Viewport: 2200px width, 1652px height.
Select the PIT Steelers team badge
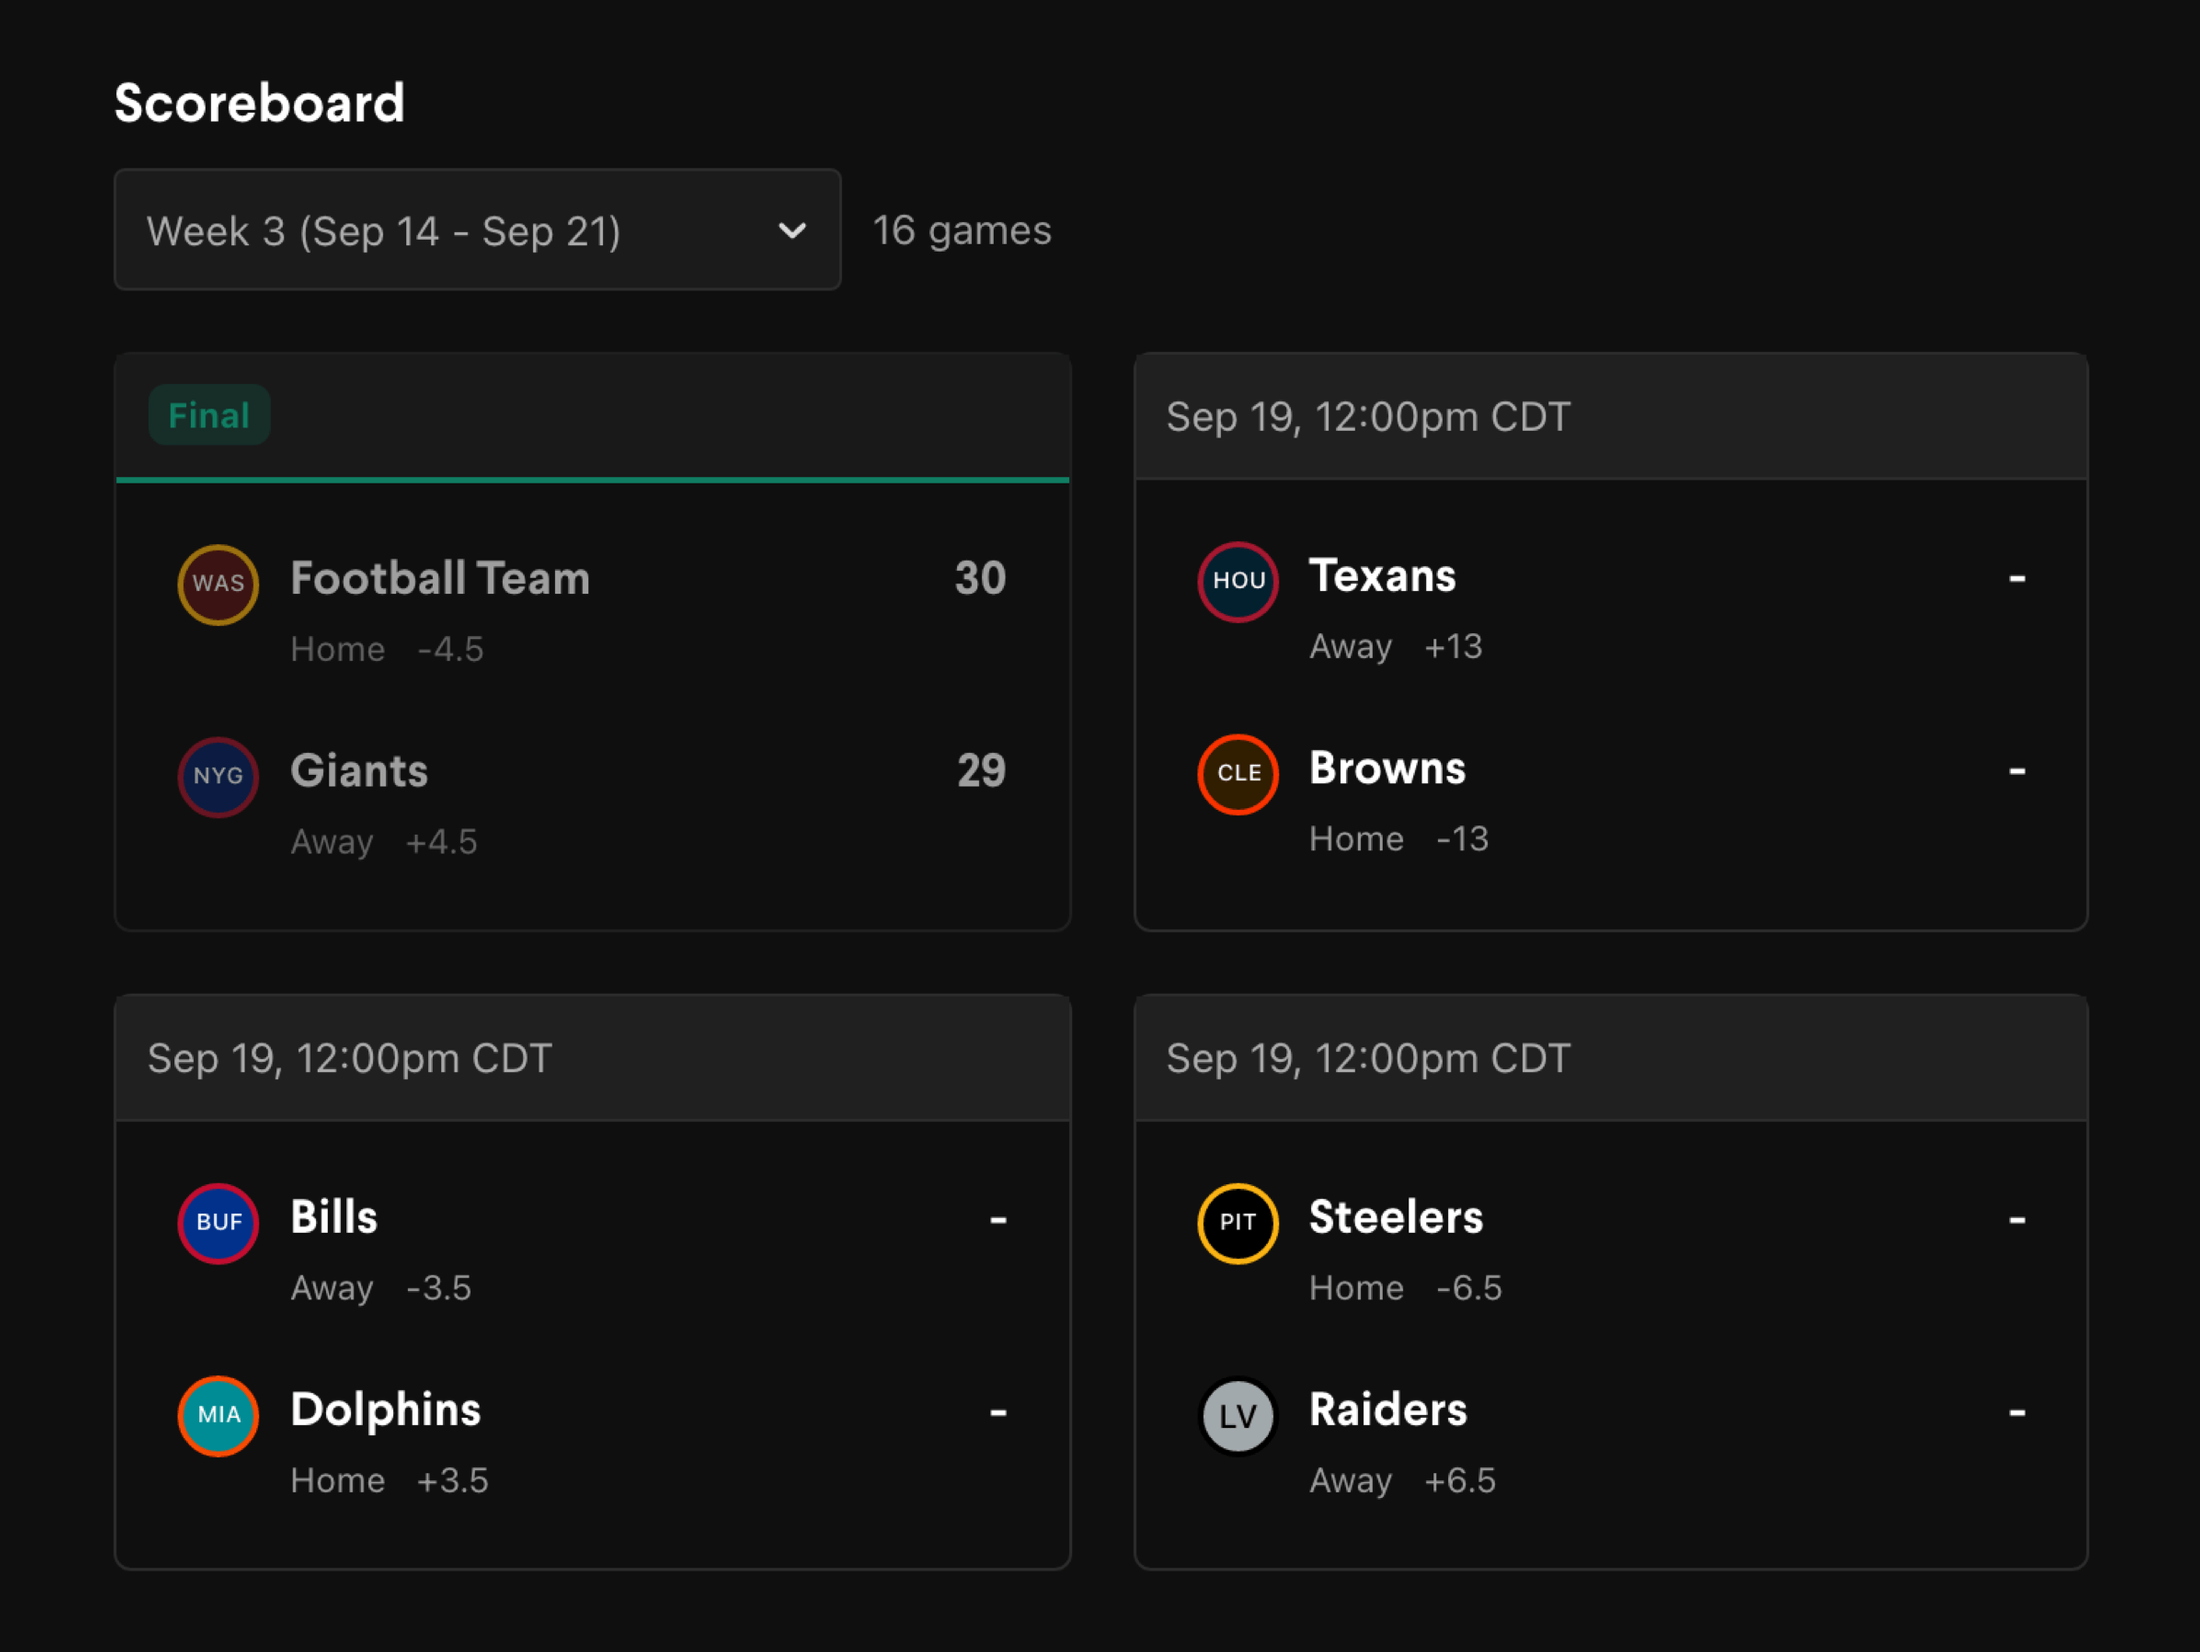pos(1238,1223)
